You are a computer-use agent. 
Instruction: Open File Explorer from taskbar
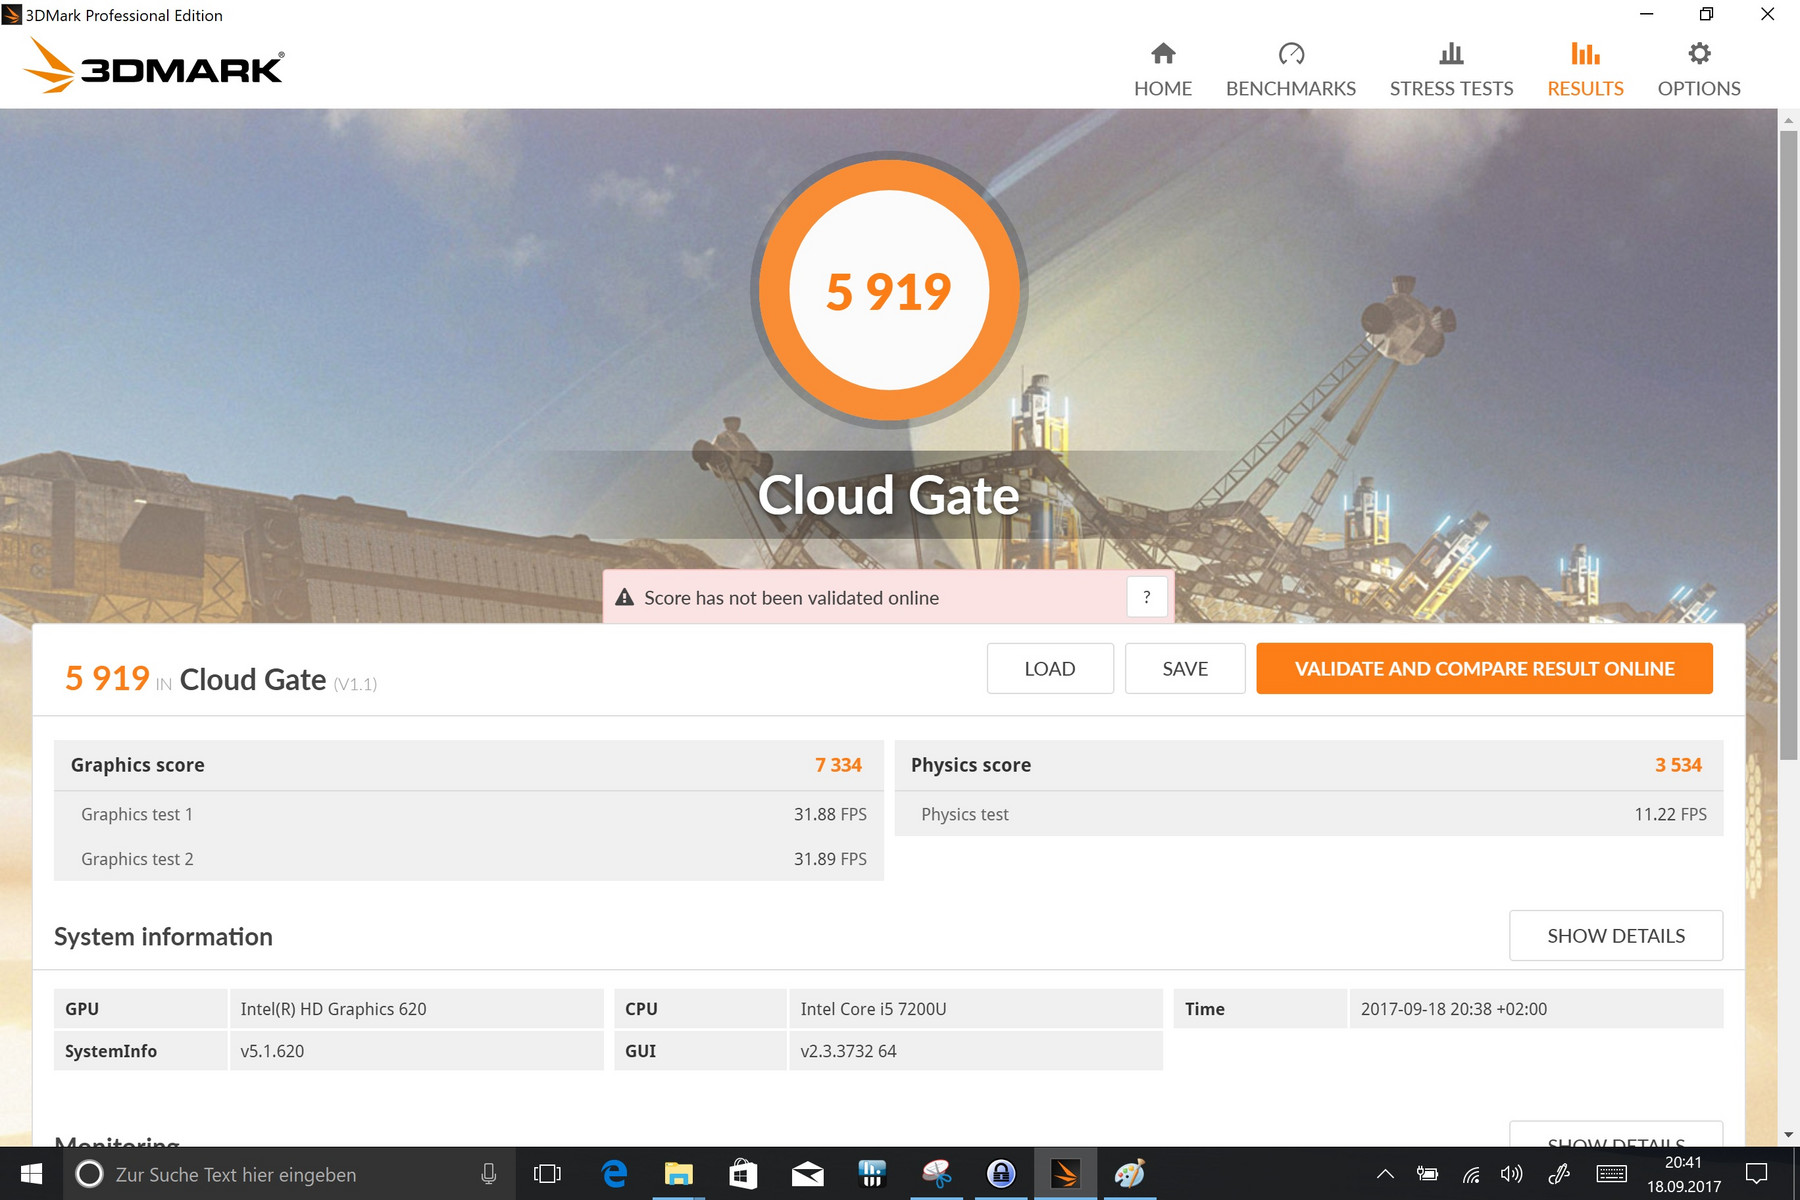point(678,1174)
